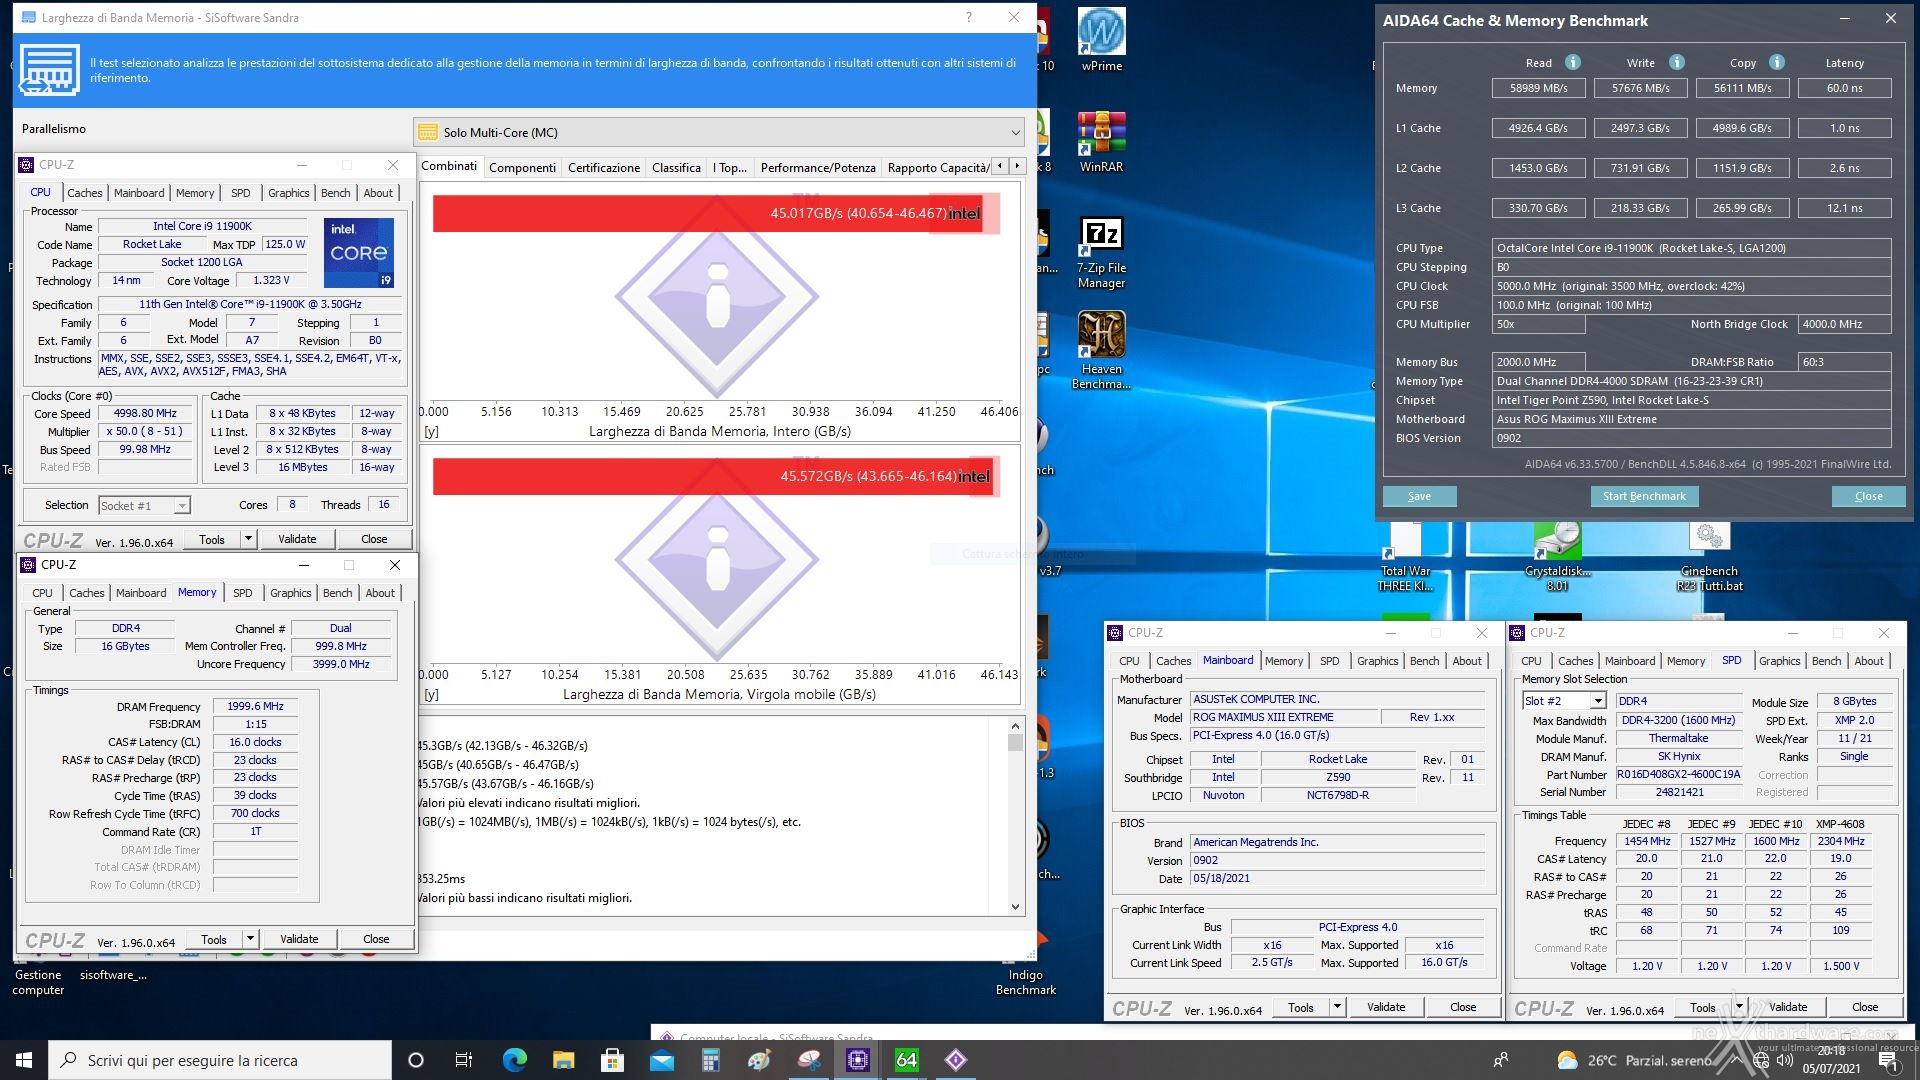This screenshot has width=1920, height=1080.
Task: Expand the Tools arrow in CPU-Z CPU window
Action: pos(248,539)
